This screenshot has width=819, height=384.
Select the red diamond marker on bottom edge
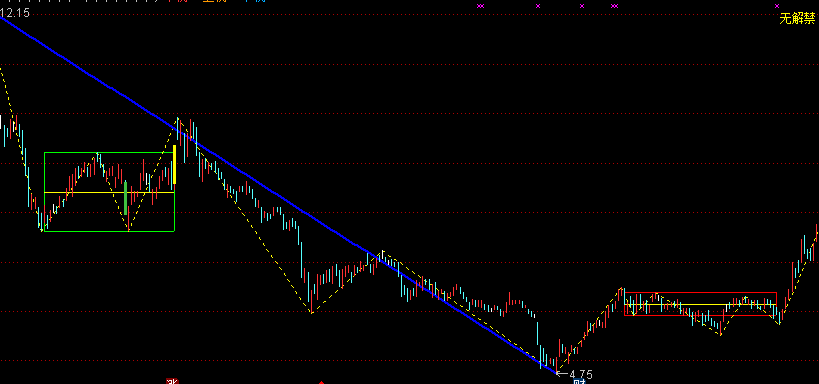coord(322,382)
